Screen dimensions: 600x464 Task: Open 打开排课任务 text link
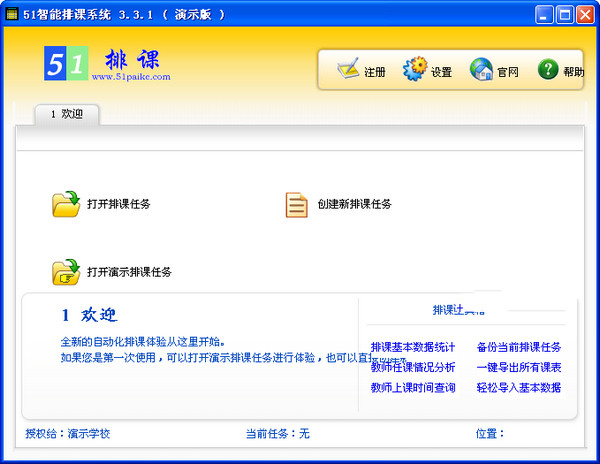[119, 204]
